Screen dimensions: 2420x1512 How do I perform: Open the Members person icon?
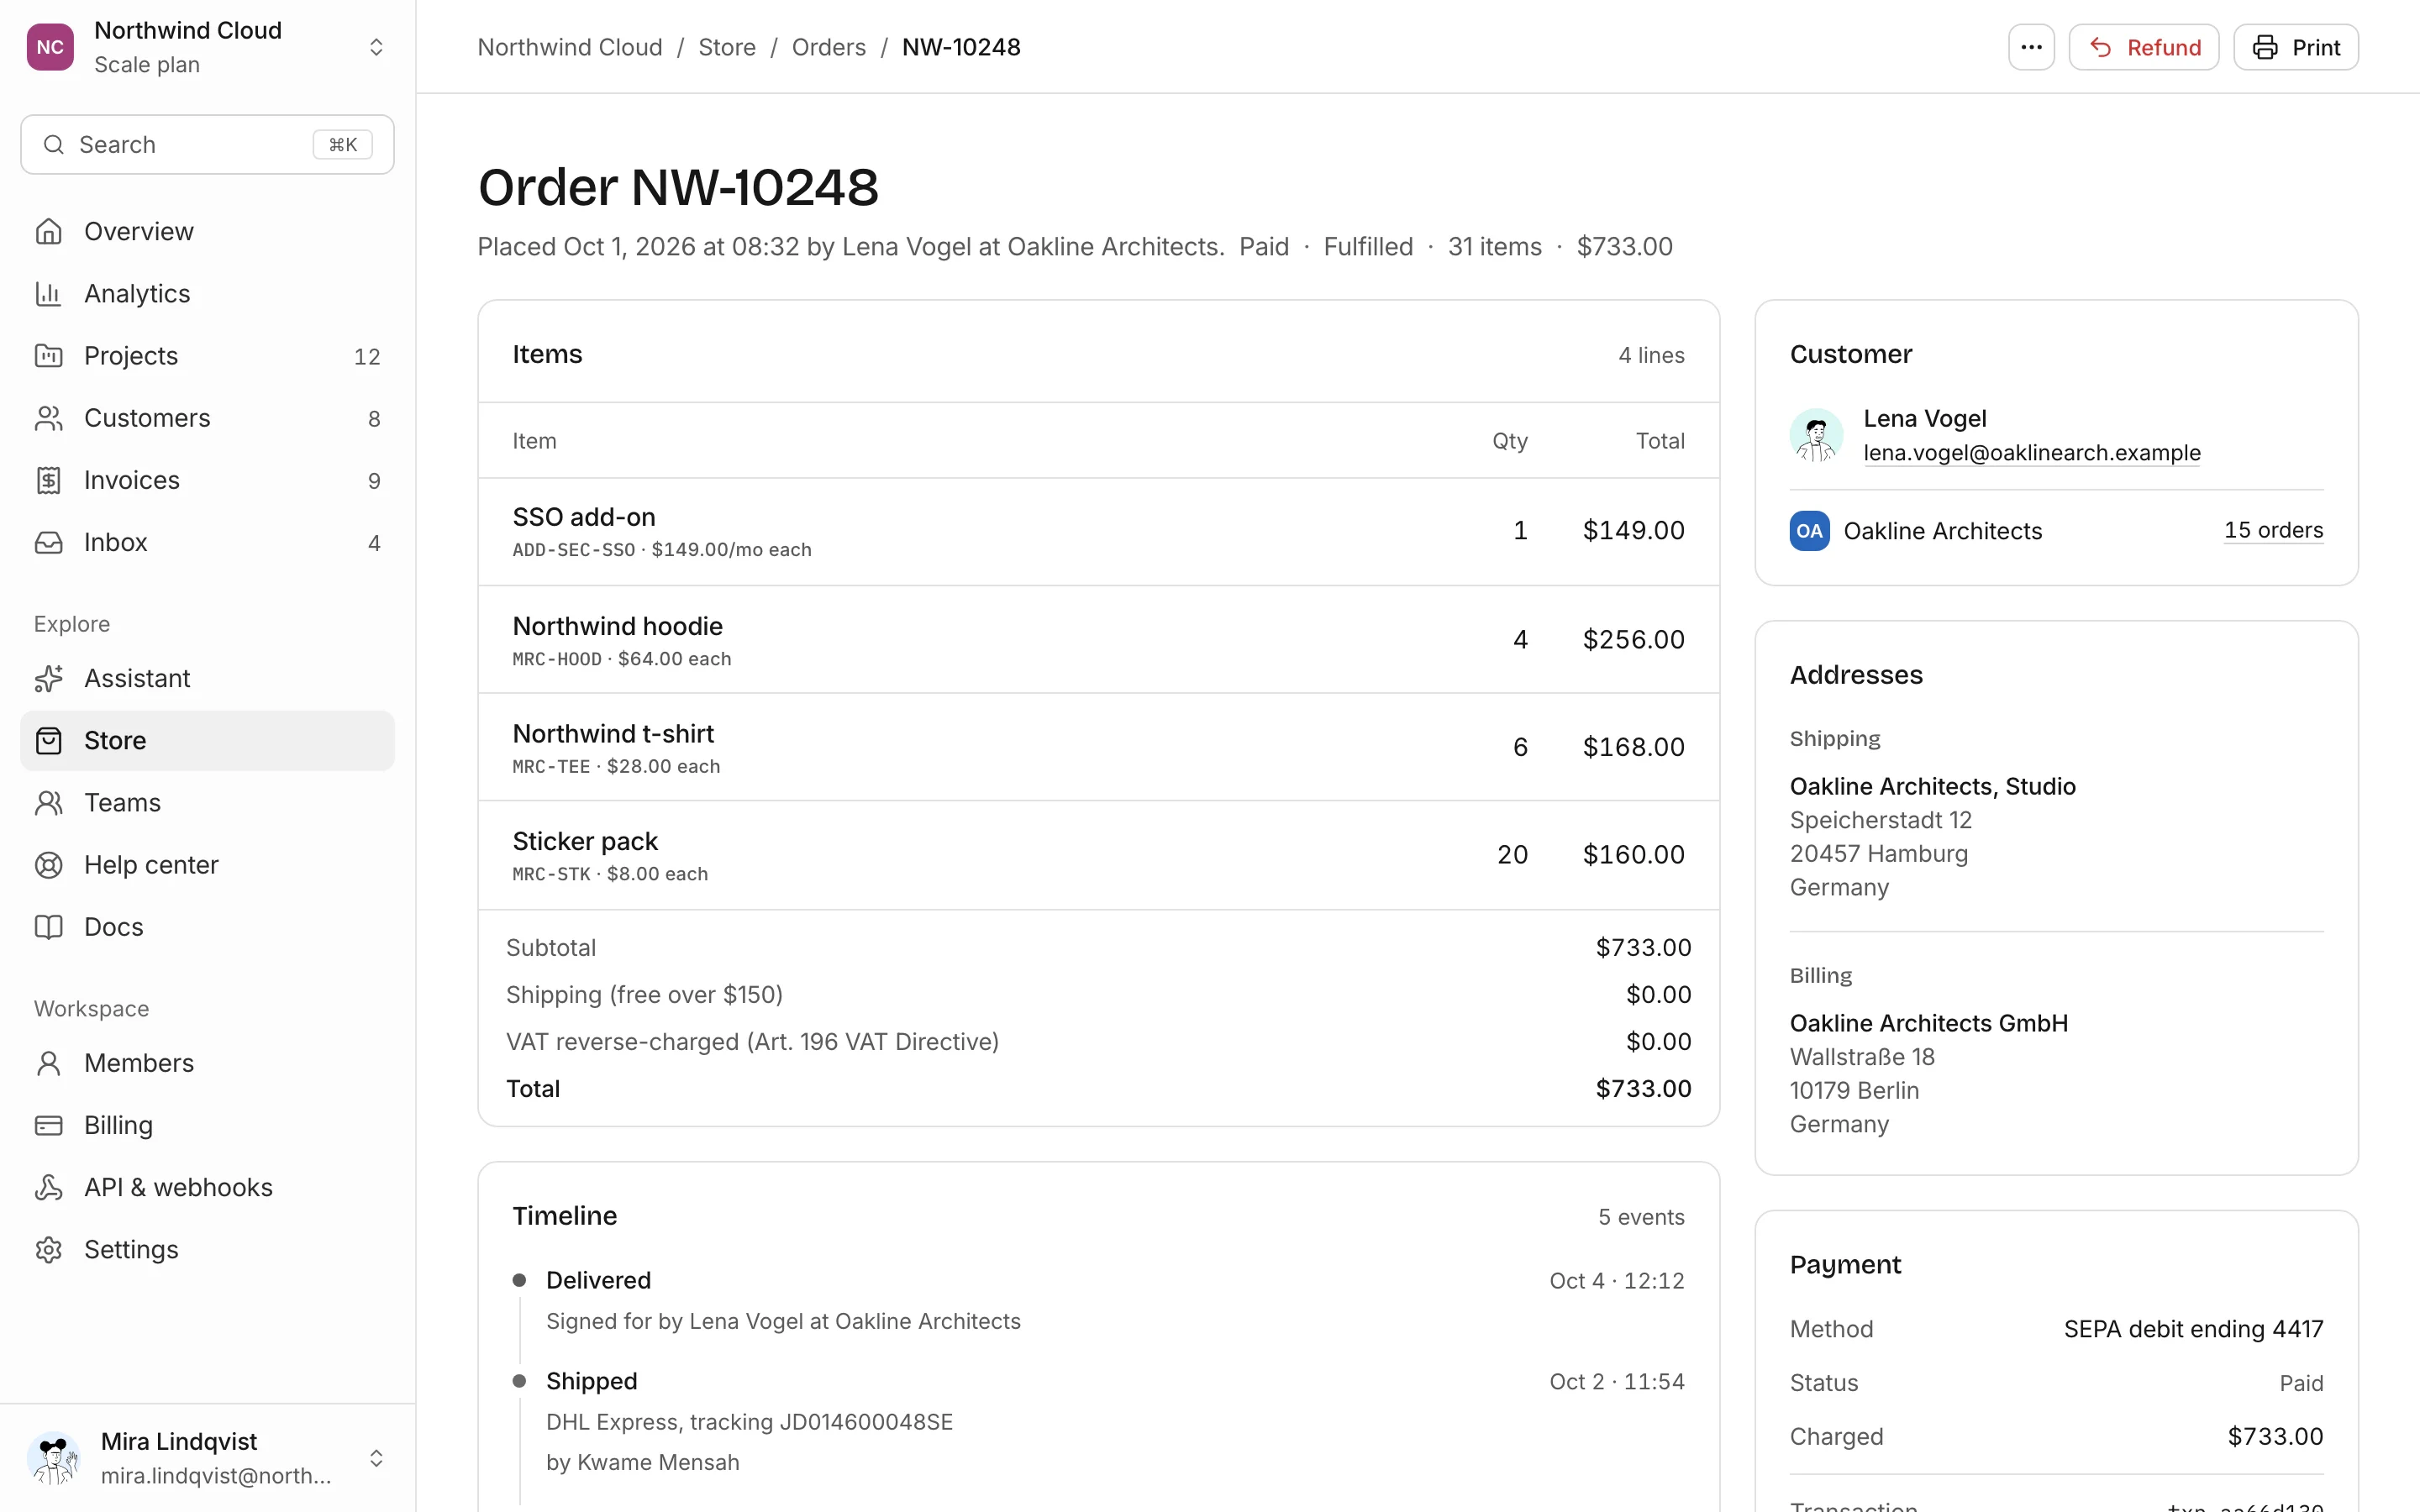click(x=48, y=1063)
